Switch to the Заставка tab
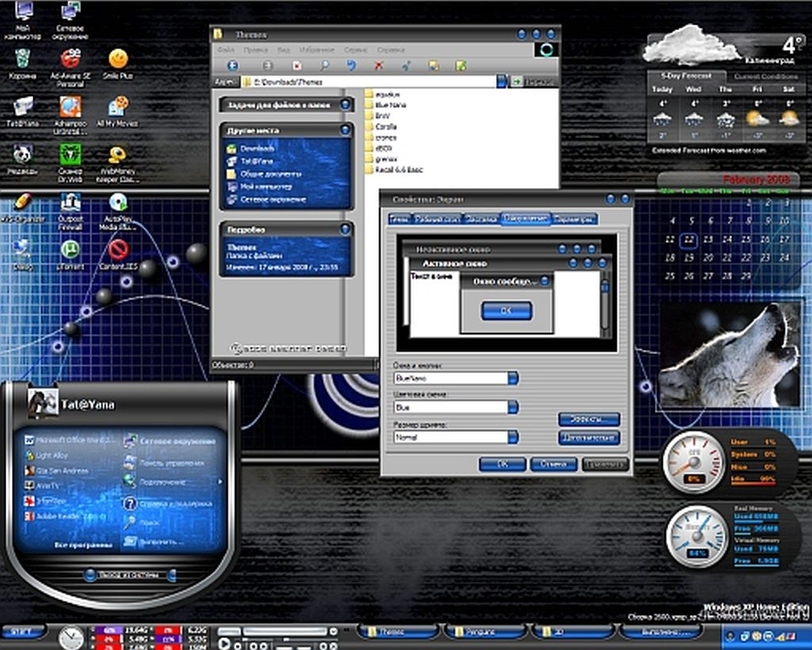 481,219
